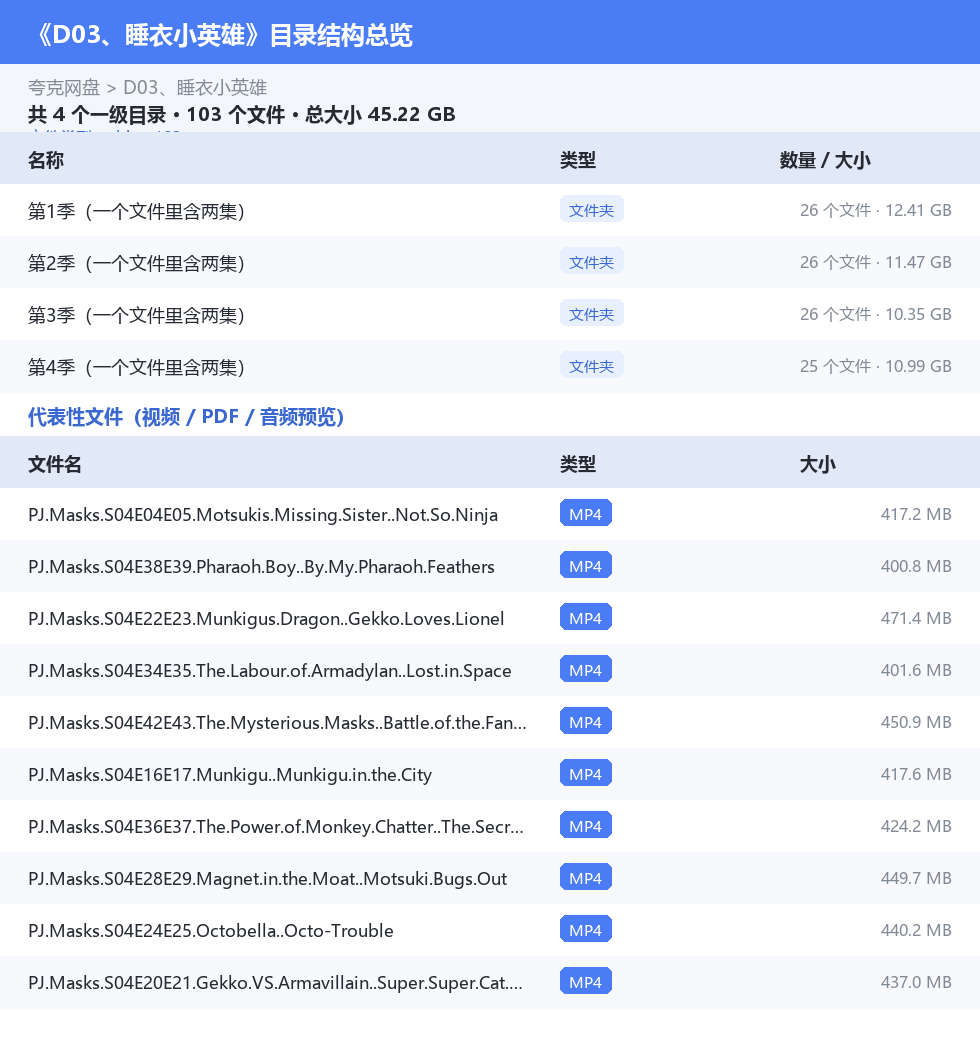This screenshot has width=980, height=1040.
Task: Select the The.Labour.of.Armadylan file name
Action: [x=270, y=671]
